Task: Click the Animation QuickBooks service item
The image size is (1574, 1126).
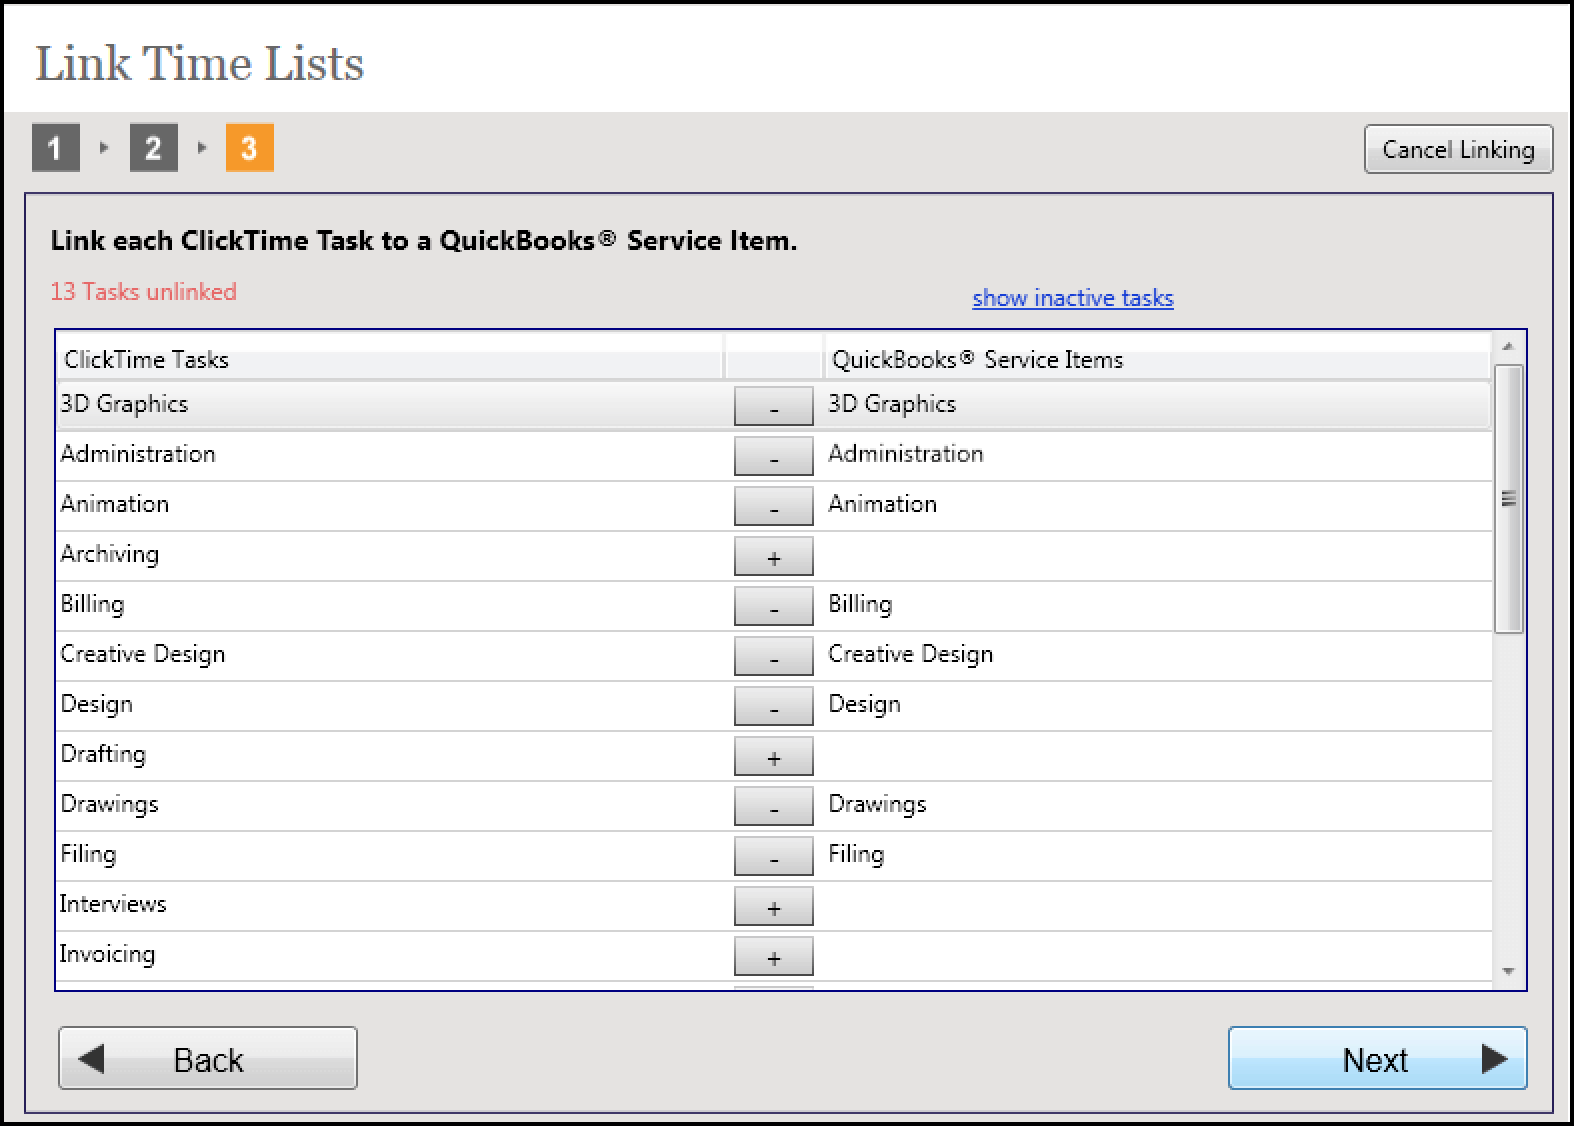Action: point(883,504)
